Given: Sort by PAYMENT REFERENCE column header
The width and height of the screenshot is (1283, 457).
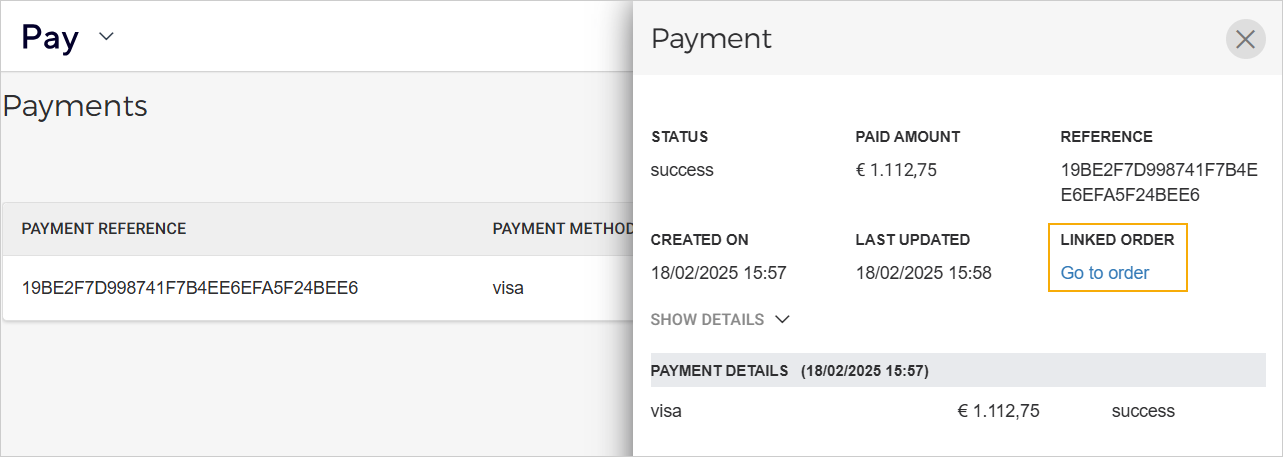Looking at the screenshot, I should (x=104, y=229).
